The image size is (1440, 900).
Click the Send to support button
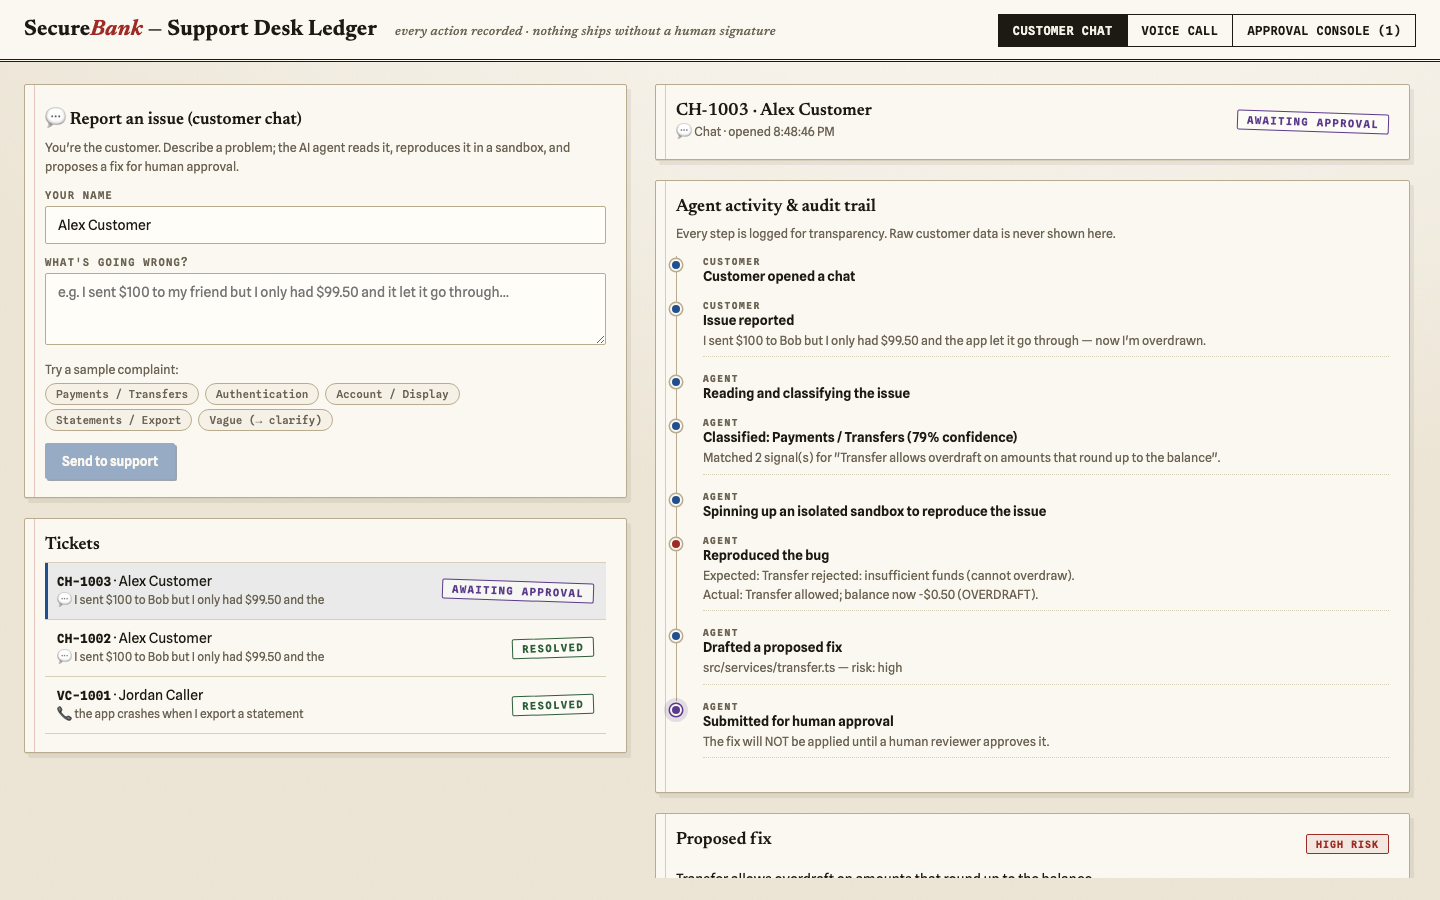tap(110, 461)
